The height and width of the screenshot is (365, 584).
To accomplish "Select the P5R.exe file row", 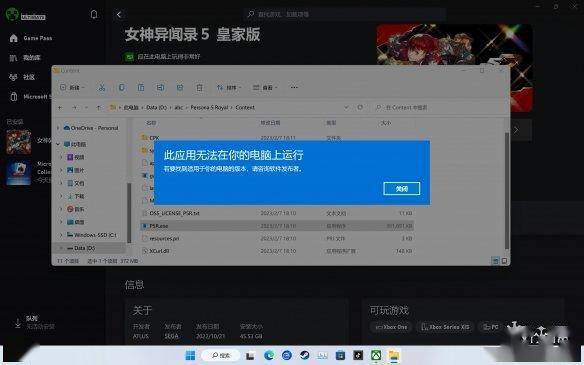I will coord(277,226).
